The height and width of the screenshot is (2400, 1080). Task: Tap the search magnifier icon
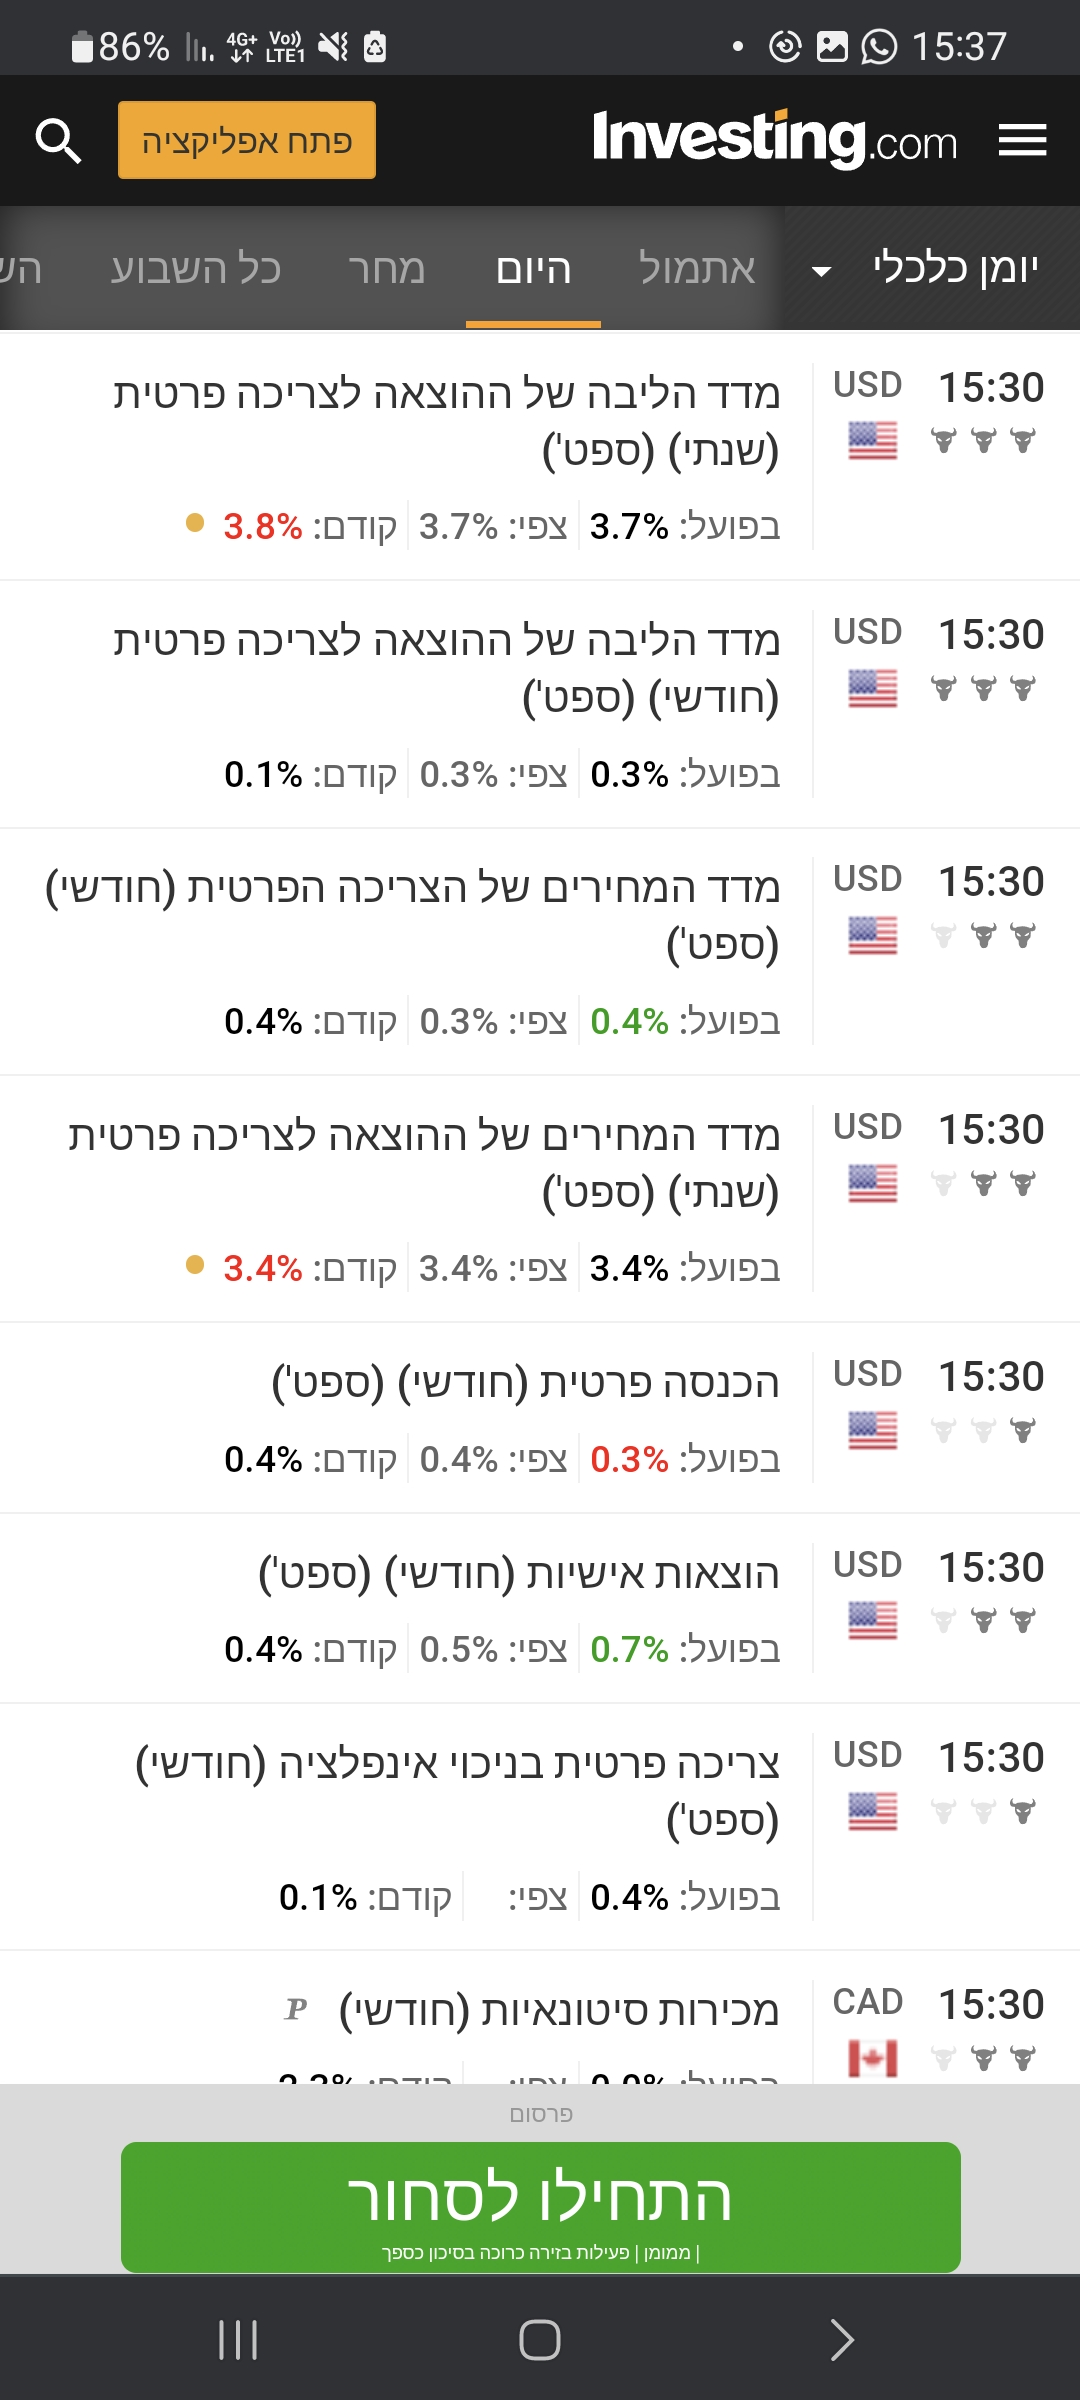click(x=58, y=141)
